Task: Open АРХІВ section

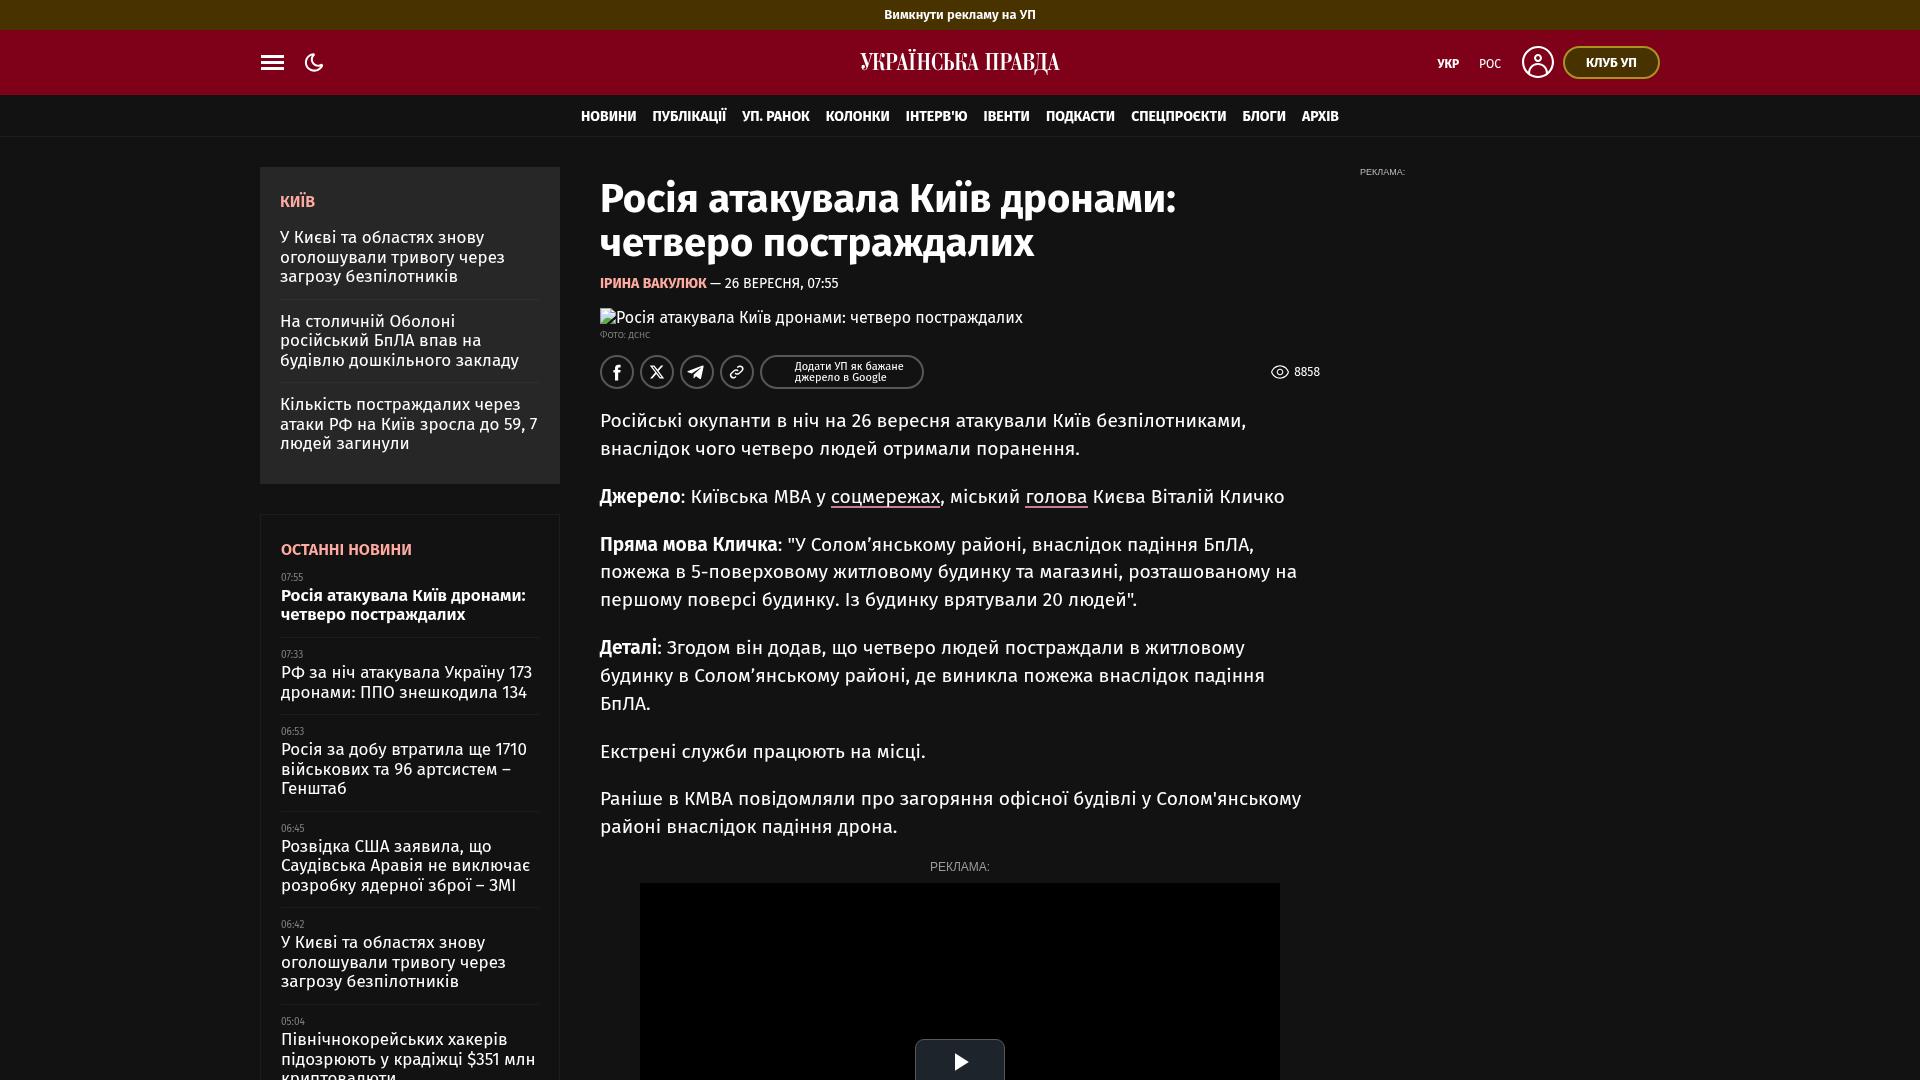Action: [x=1320, y=116]
